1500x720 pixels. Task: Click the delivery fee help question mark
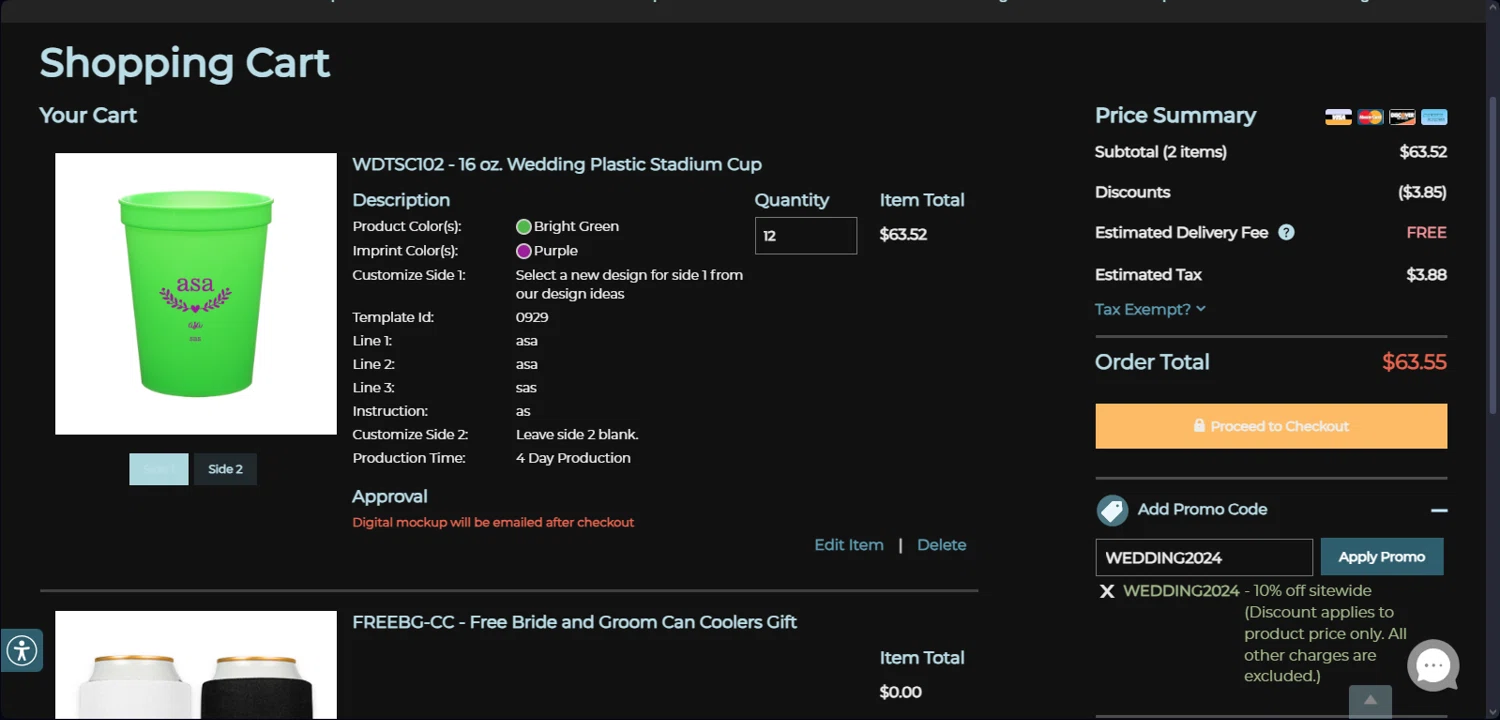1286,232
